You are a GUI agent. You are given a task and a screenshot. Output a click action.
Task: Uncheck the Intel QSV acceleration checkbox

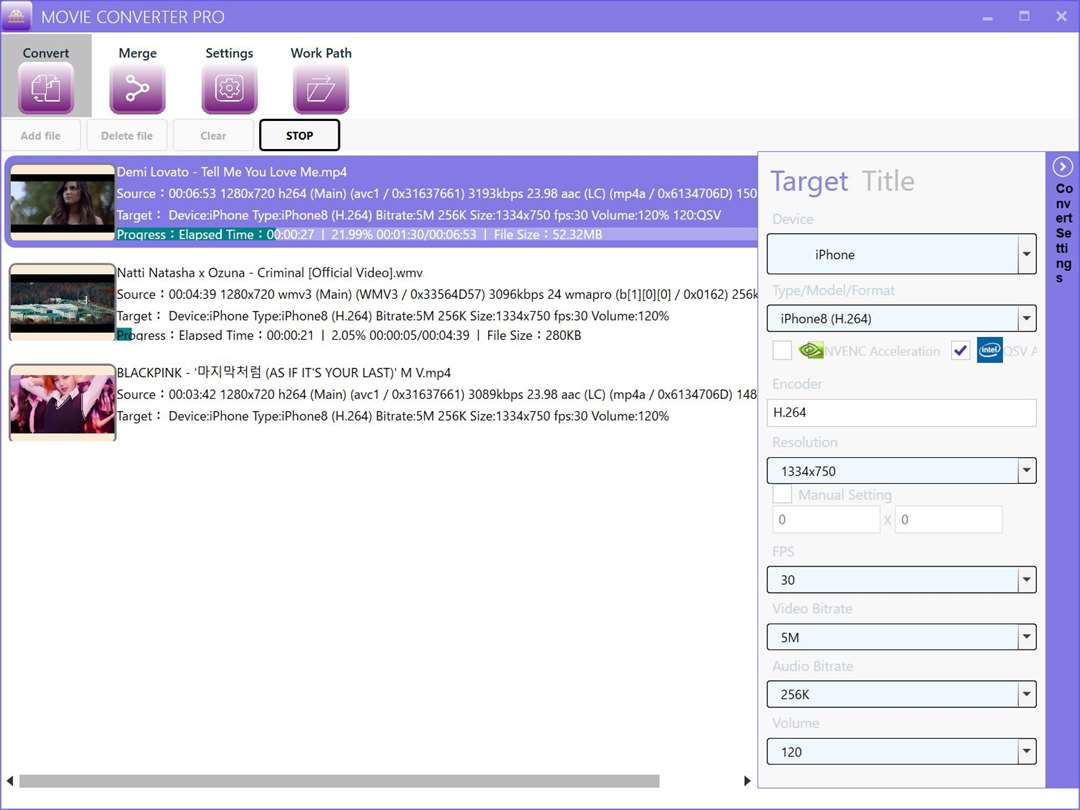pyautogui.click(x=960, y=351)
